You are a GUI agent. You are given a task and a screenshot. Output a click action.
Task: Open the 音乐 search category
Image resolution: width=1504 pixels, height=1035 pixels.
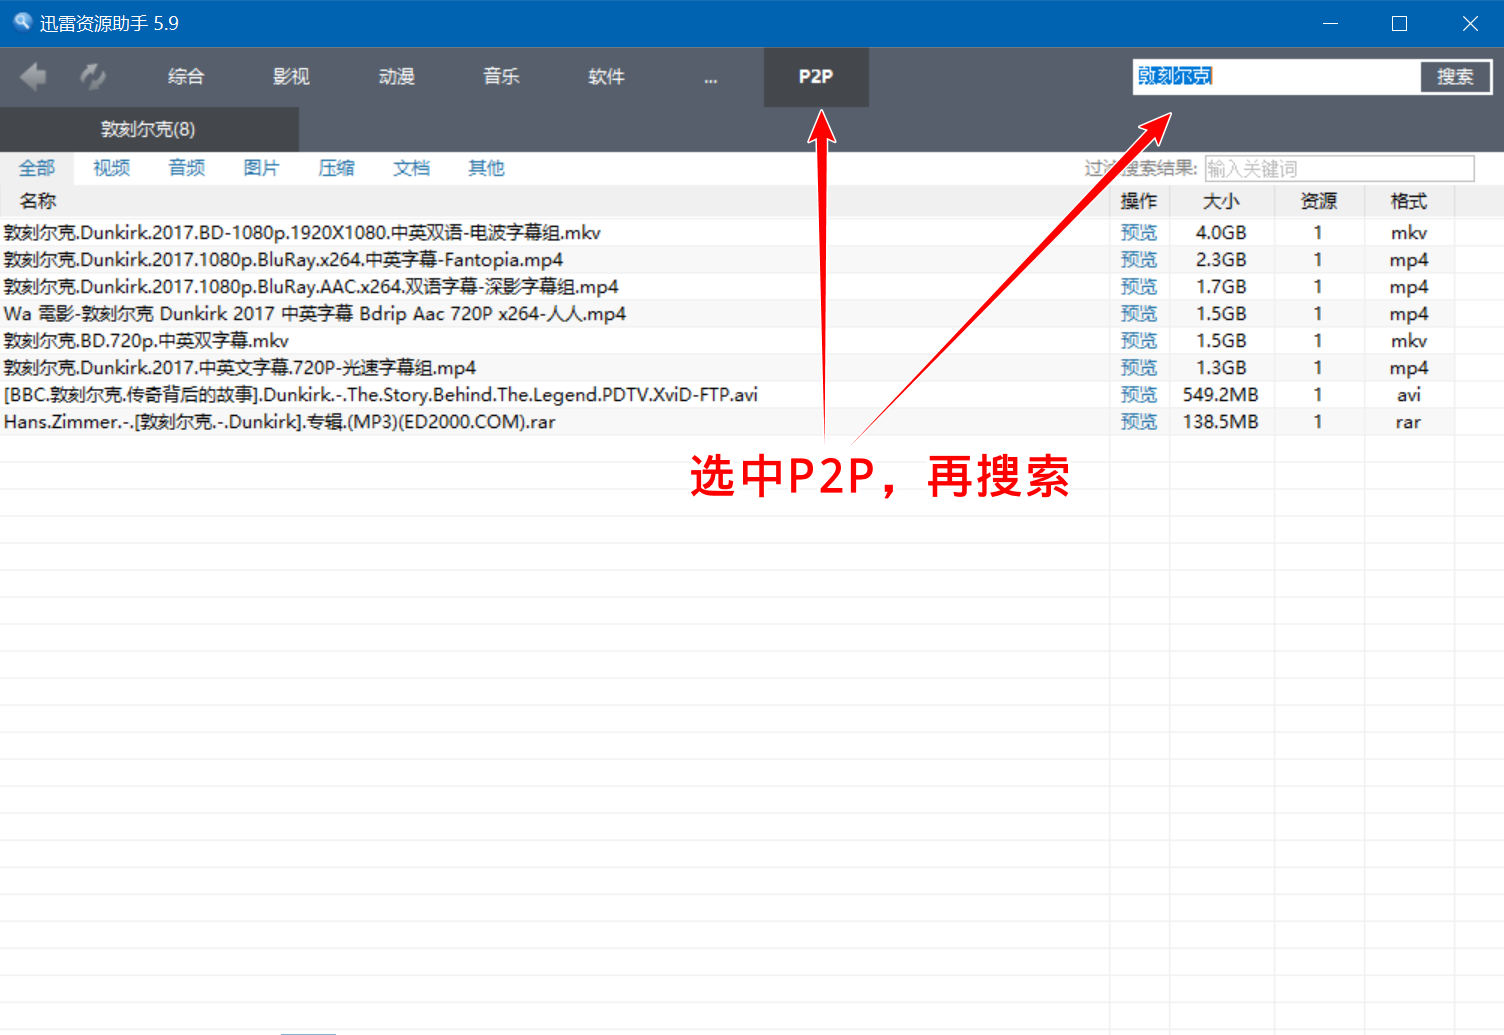pos(501,76)
